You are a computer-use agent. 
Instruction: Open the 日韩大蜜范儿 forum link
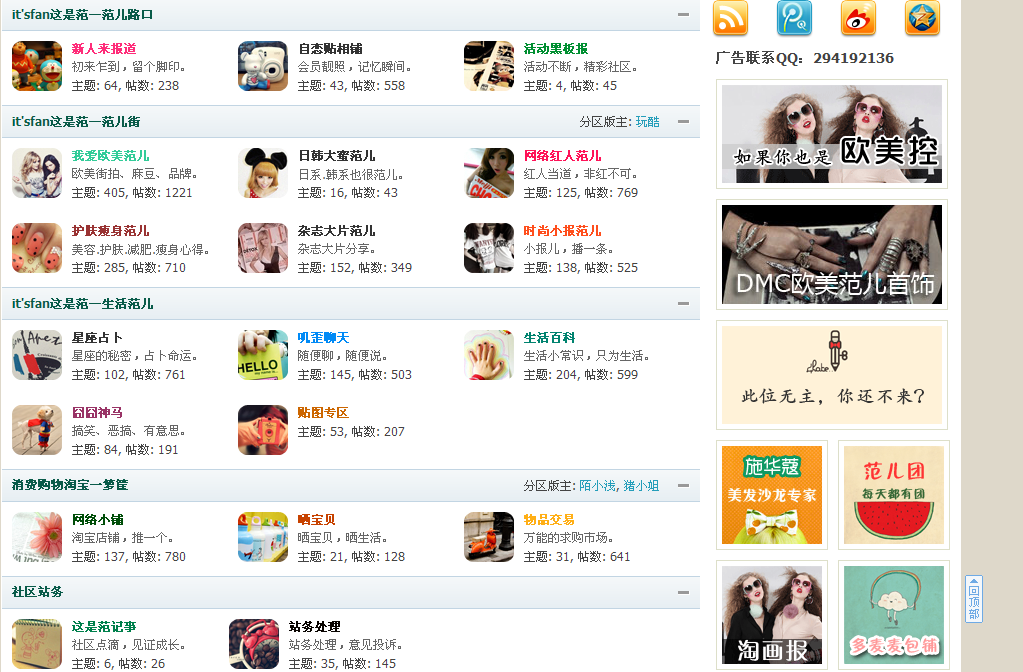337,155
